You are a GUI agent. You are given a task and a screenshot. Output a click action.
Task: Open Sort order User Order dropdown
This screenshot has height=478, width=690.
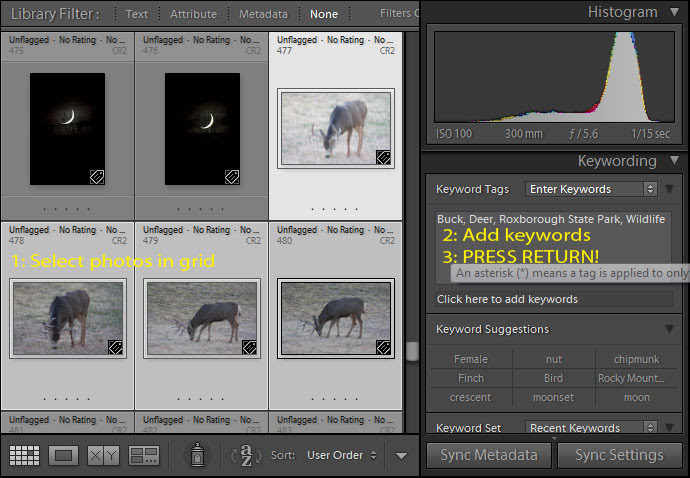tap(341, 455)
